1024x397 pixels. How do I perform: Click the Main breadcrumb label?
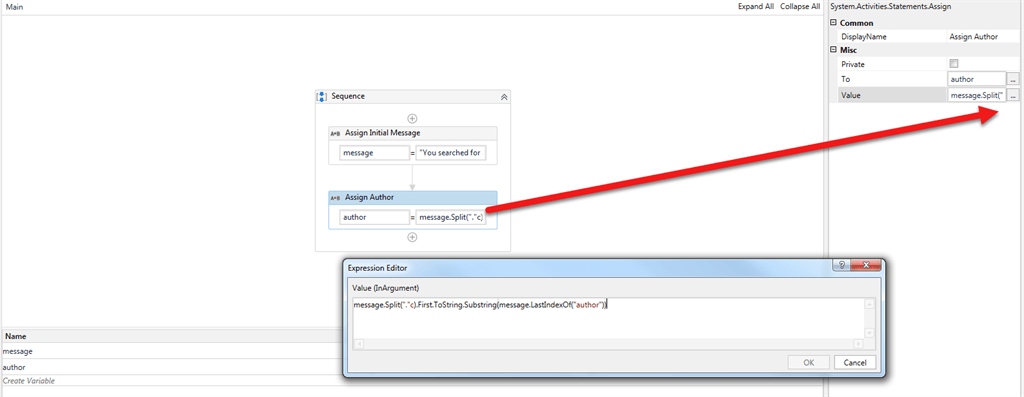click(x=14, y=6)
